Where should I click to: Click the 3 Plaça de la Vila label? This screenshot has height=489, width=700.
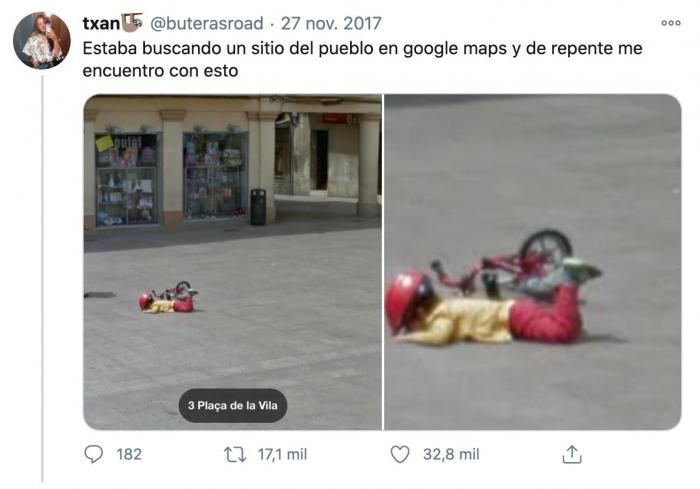pos(233,405)
